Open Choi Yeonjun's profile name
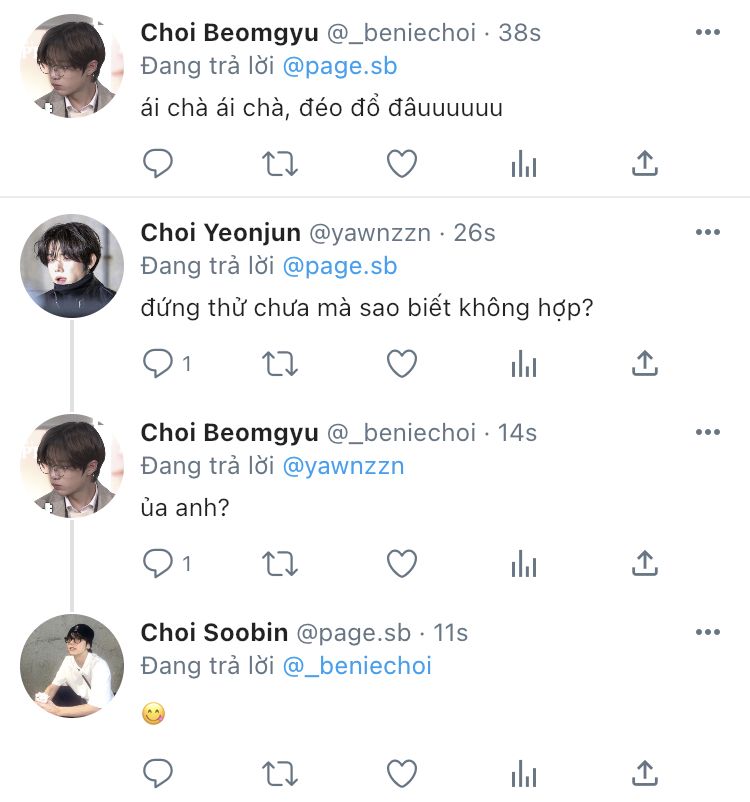750x802 pixels. pyautogui.click(x=220, y=233)
